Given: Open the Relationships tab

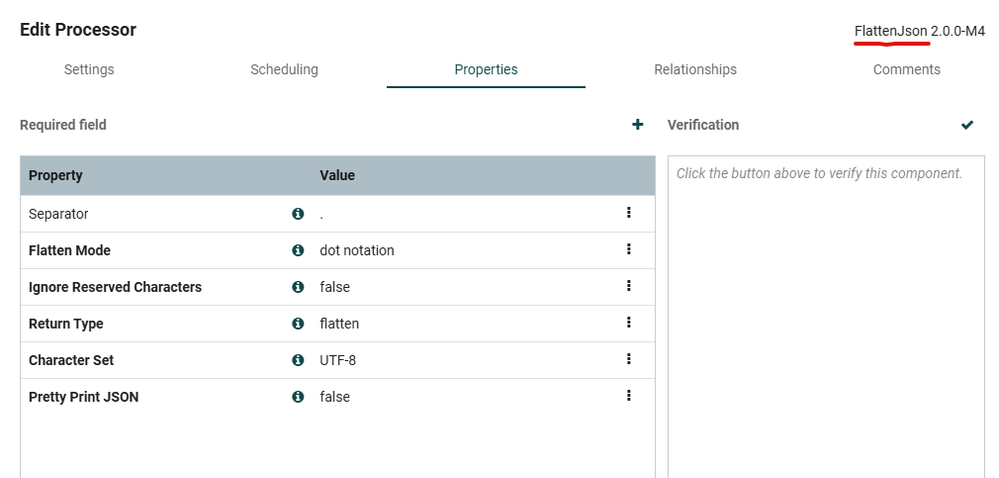Looking at the screenshot, I should (695, 69).
